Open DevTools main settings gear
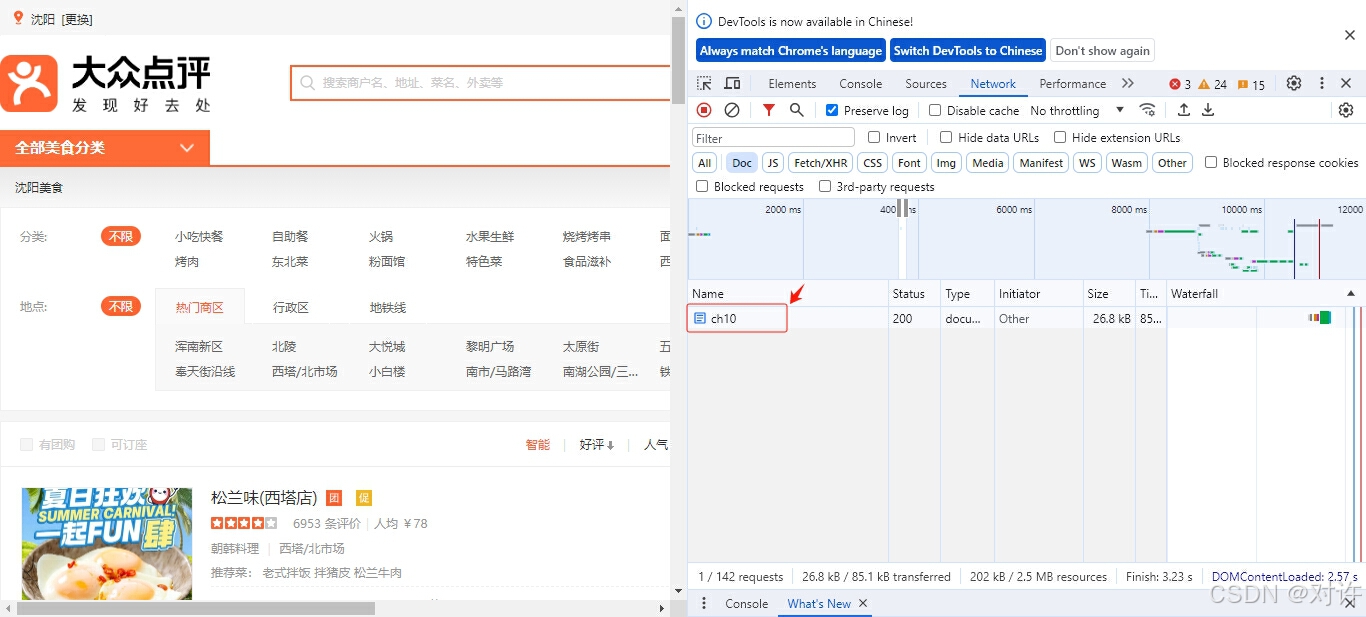This screenshot has height=617, width=1366. click(x=1294, y=83)
